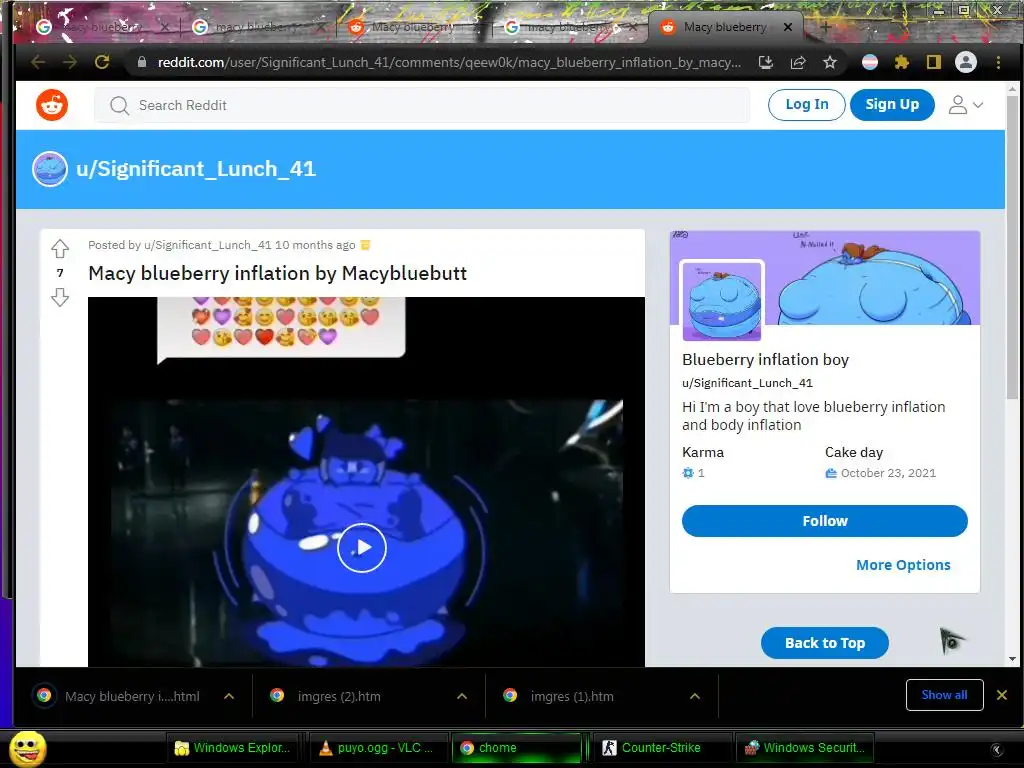
Task: Click the Sign Up button
Action: click(892, 104)
